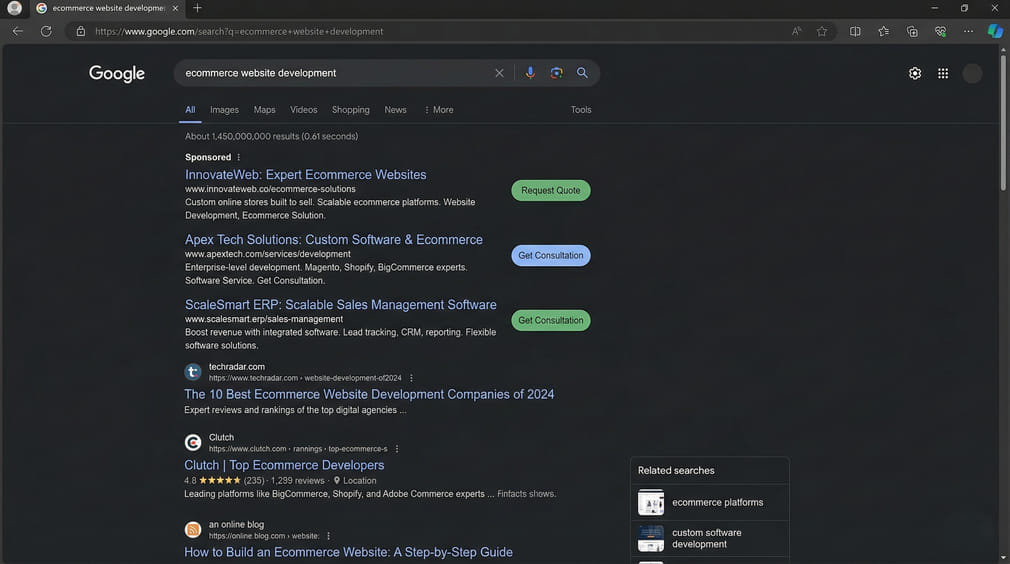The height and width of the screenshot is (564, 1010).
Task: Click ScaleSmart Get Consultation button
Action: click(x=551, y=320)
